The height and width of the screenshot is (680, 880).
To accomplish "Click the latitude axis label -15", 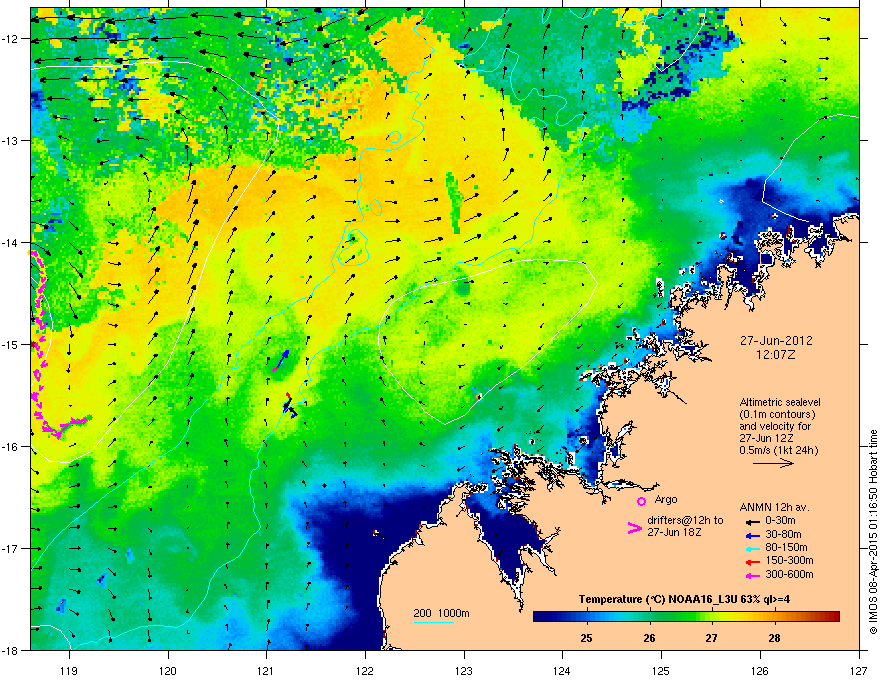I will pyautogui.click(x=10, y=344).
